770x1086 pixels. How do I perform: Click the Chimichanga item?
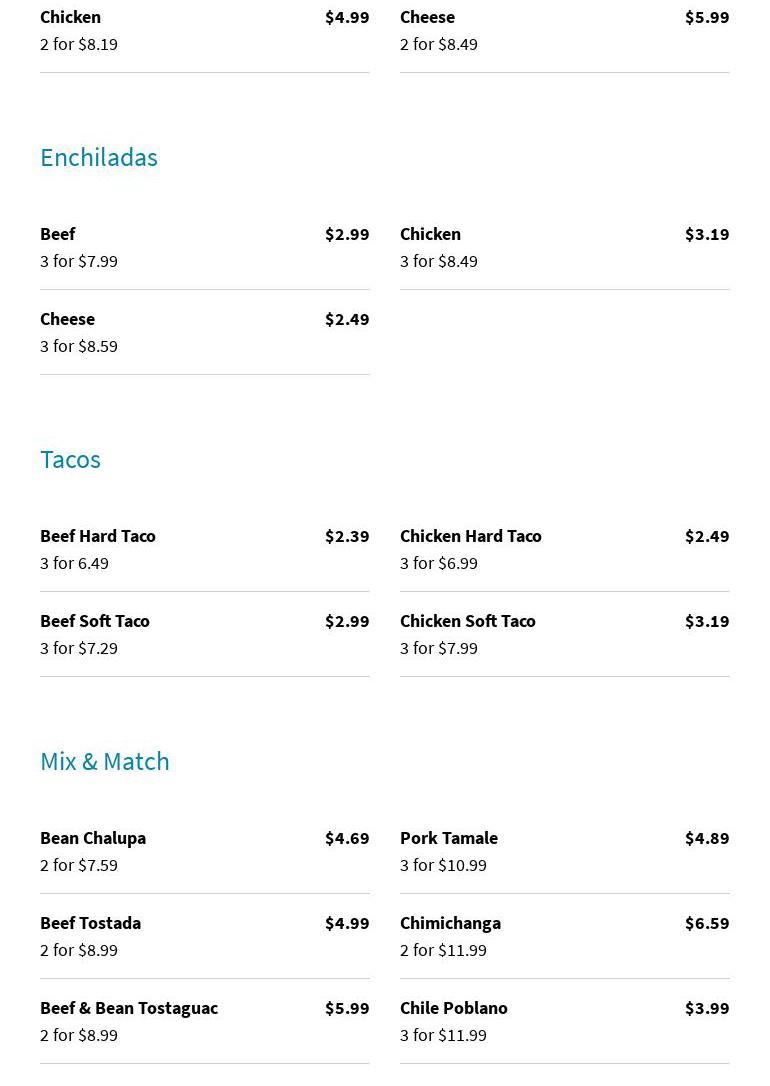point(451,923)
